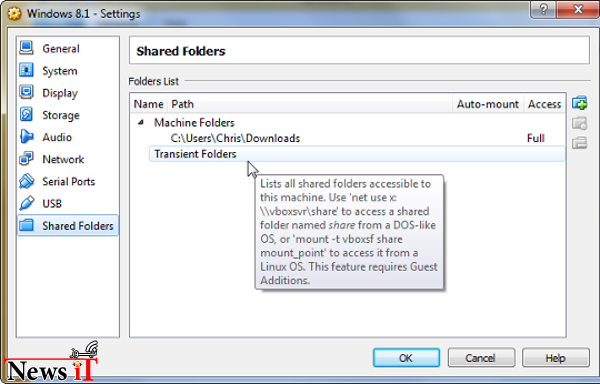Collapse the Machine Folders tree node

coord(141,122)
